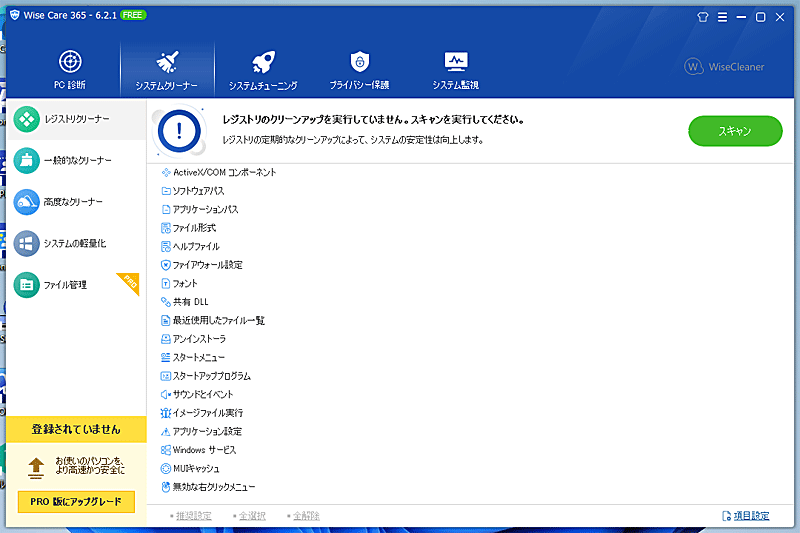Click the スタートメニュー item icon
The image size is (800, 533).
pyautogui.click(x=166, y=357)
